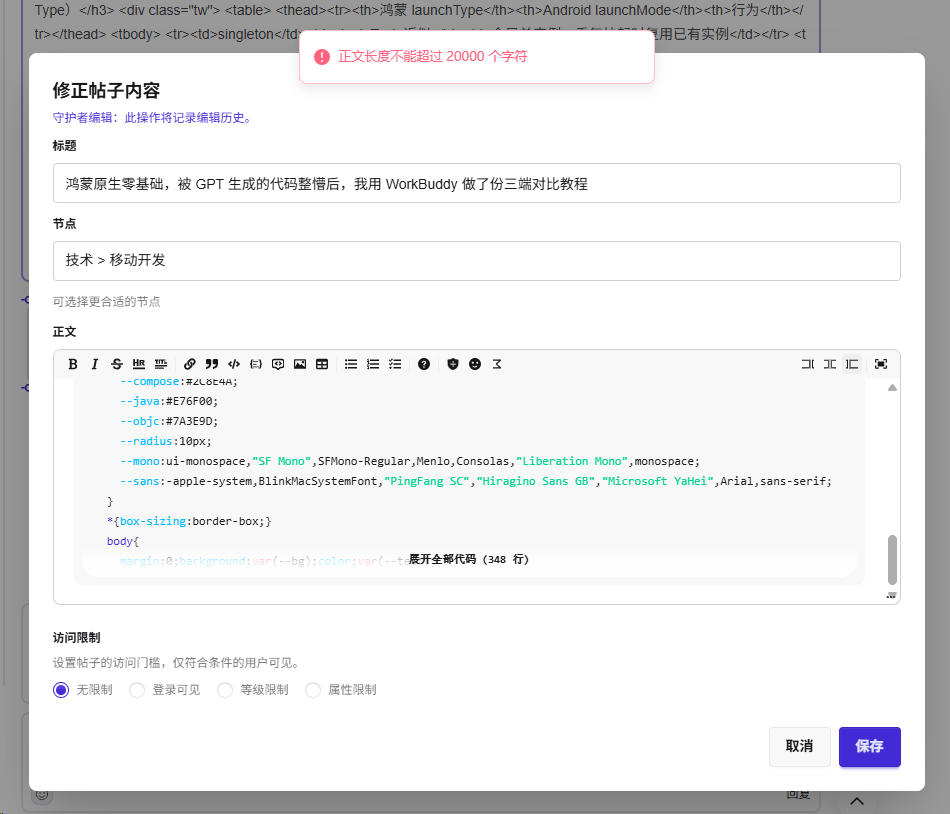The width and height of the screenshot is (950, 814).
Task: Switch to the split edit-preview layout icon
Action: [x=830, y=364]
